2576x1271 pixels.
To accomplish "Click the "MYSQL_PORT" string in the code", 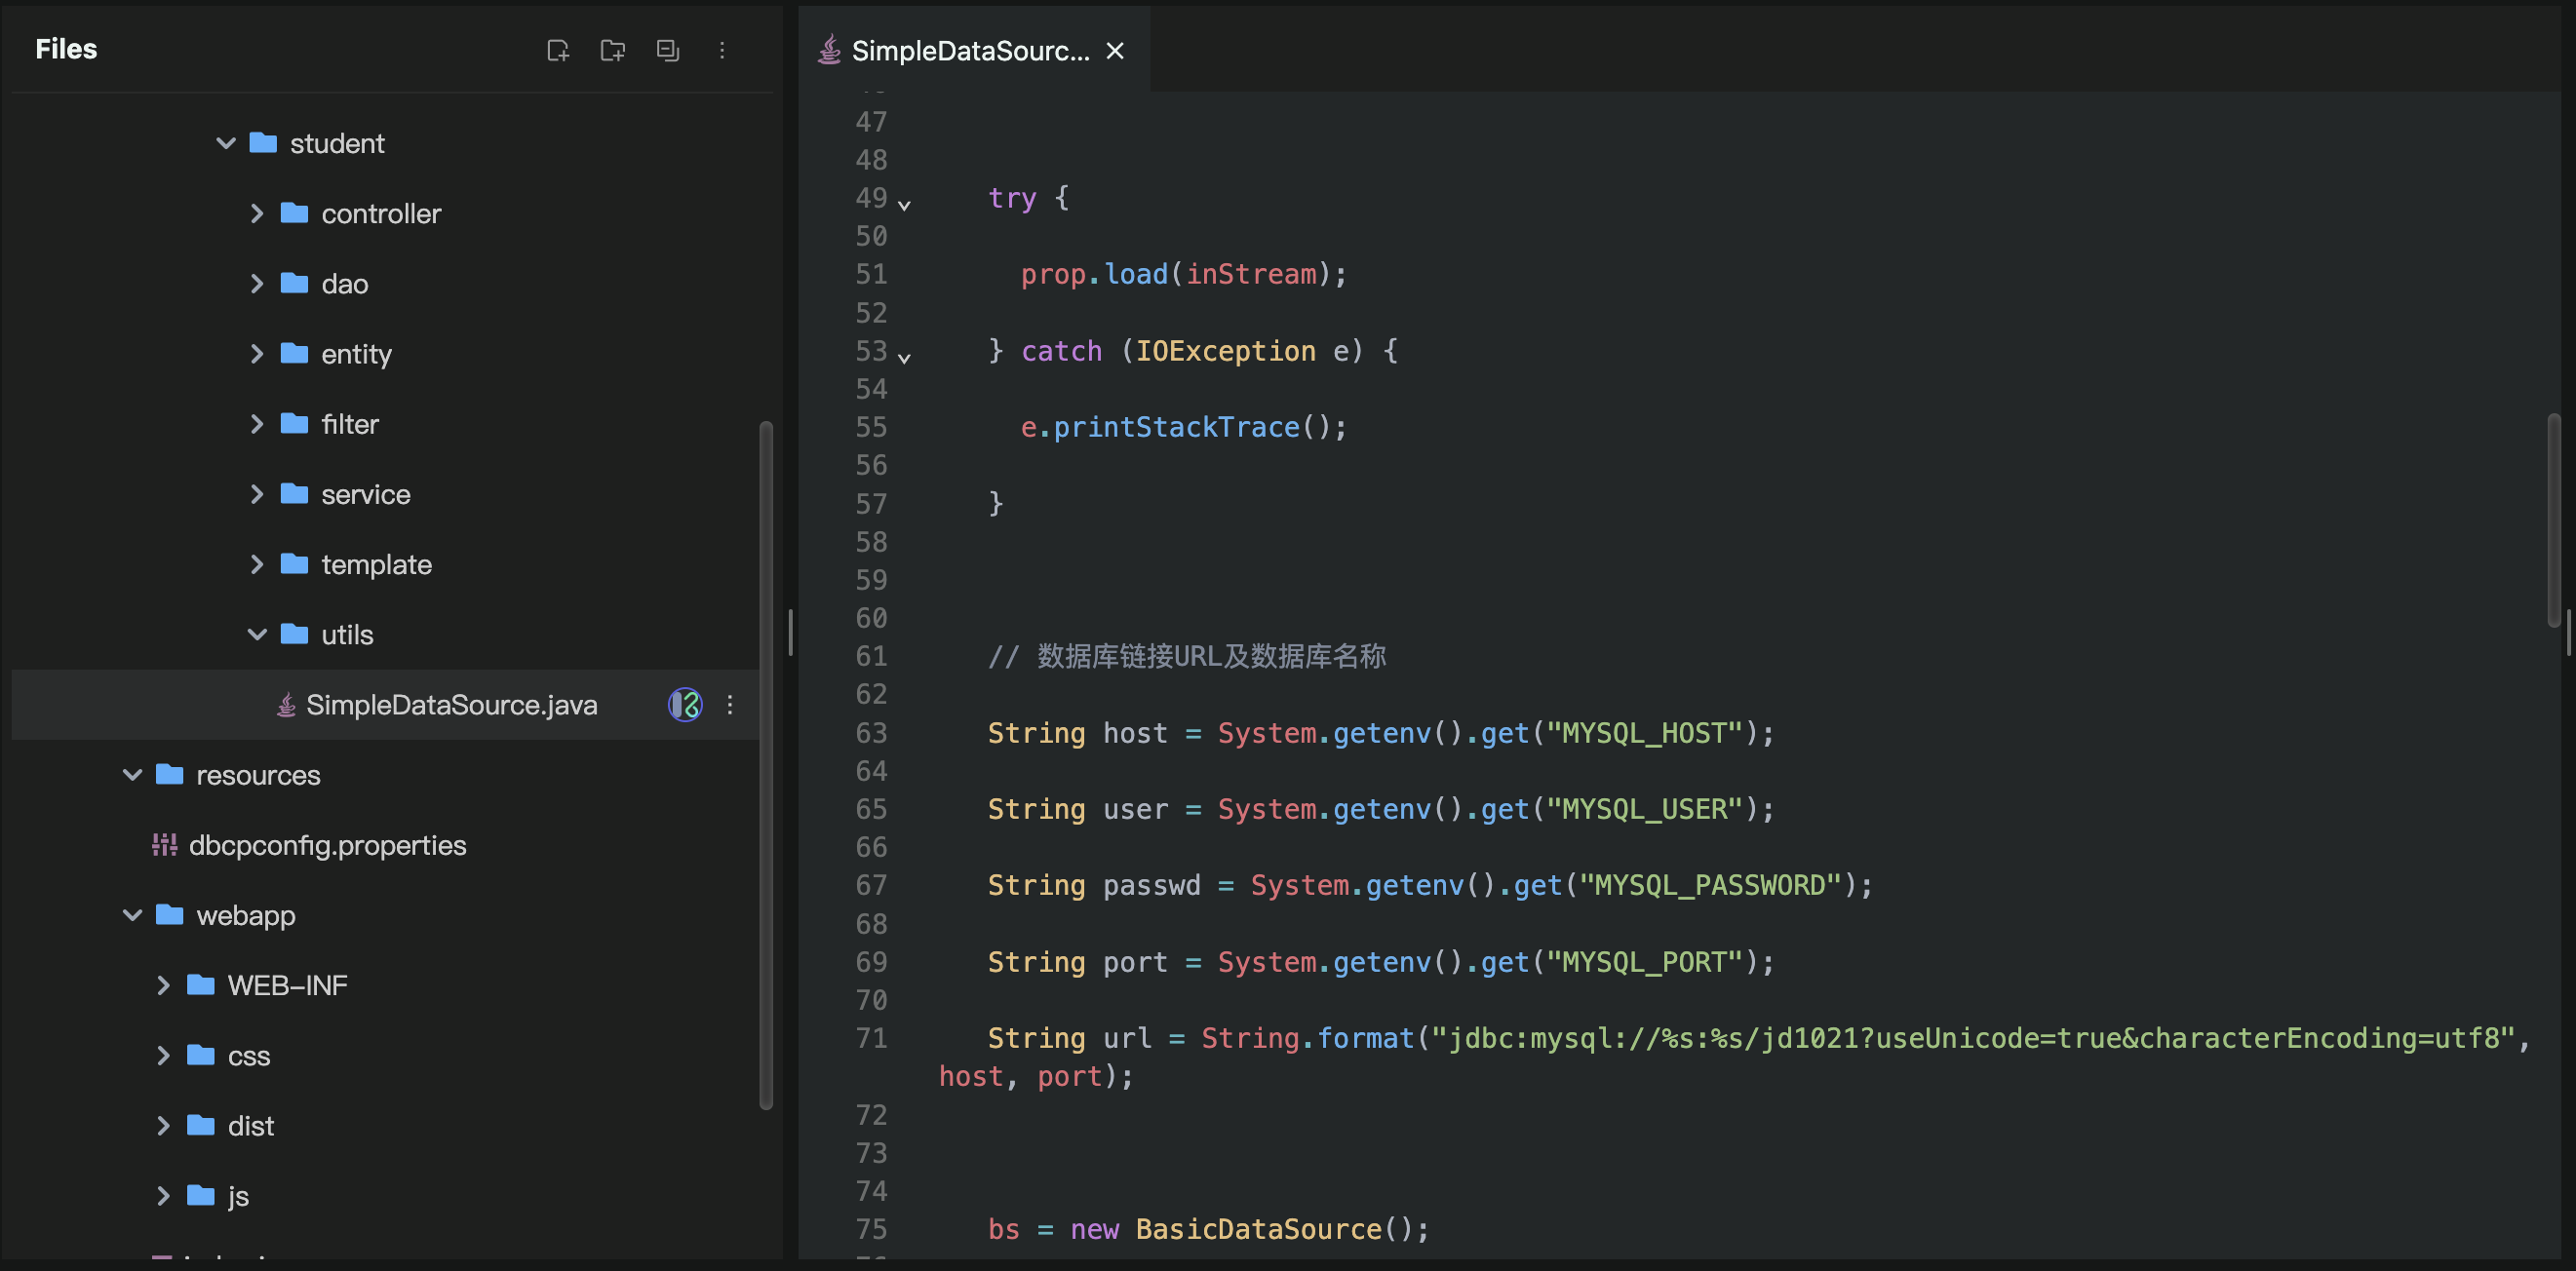I will [x=1645, y=962].
